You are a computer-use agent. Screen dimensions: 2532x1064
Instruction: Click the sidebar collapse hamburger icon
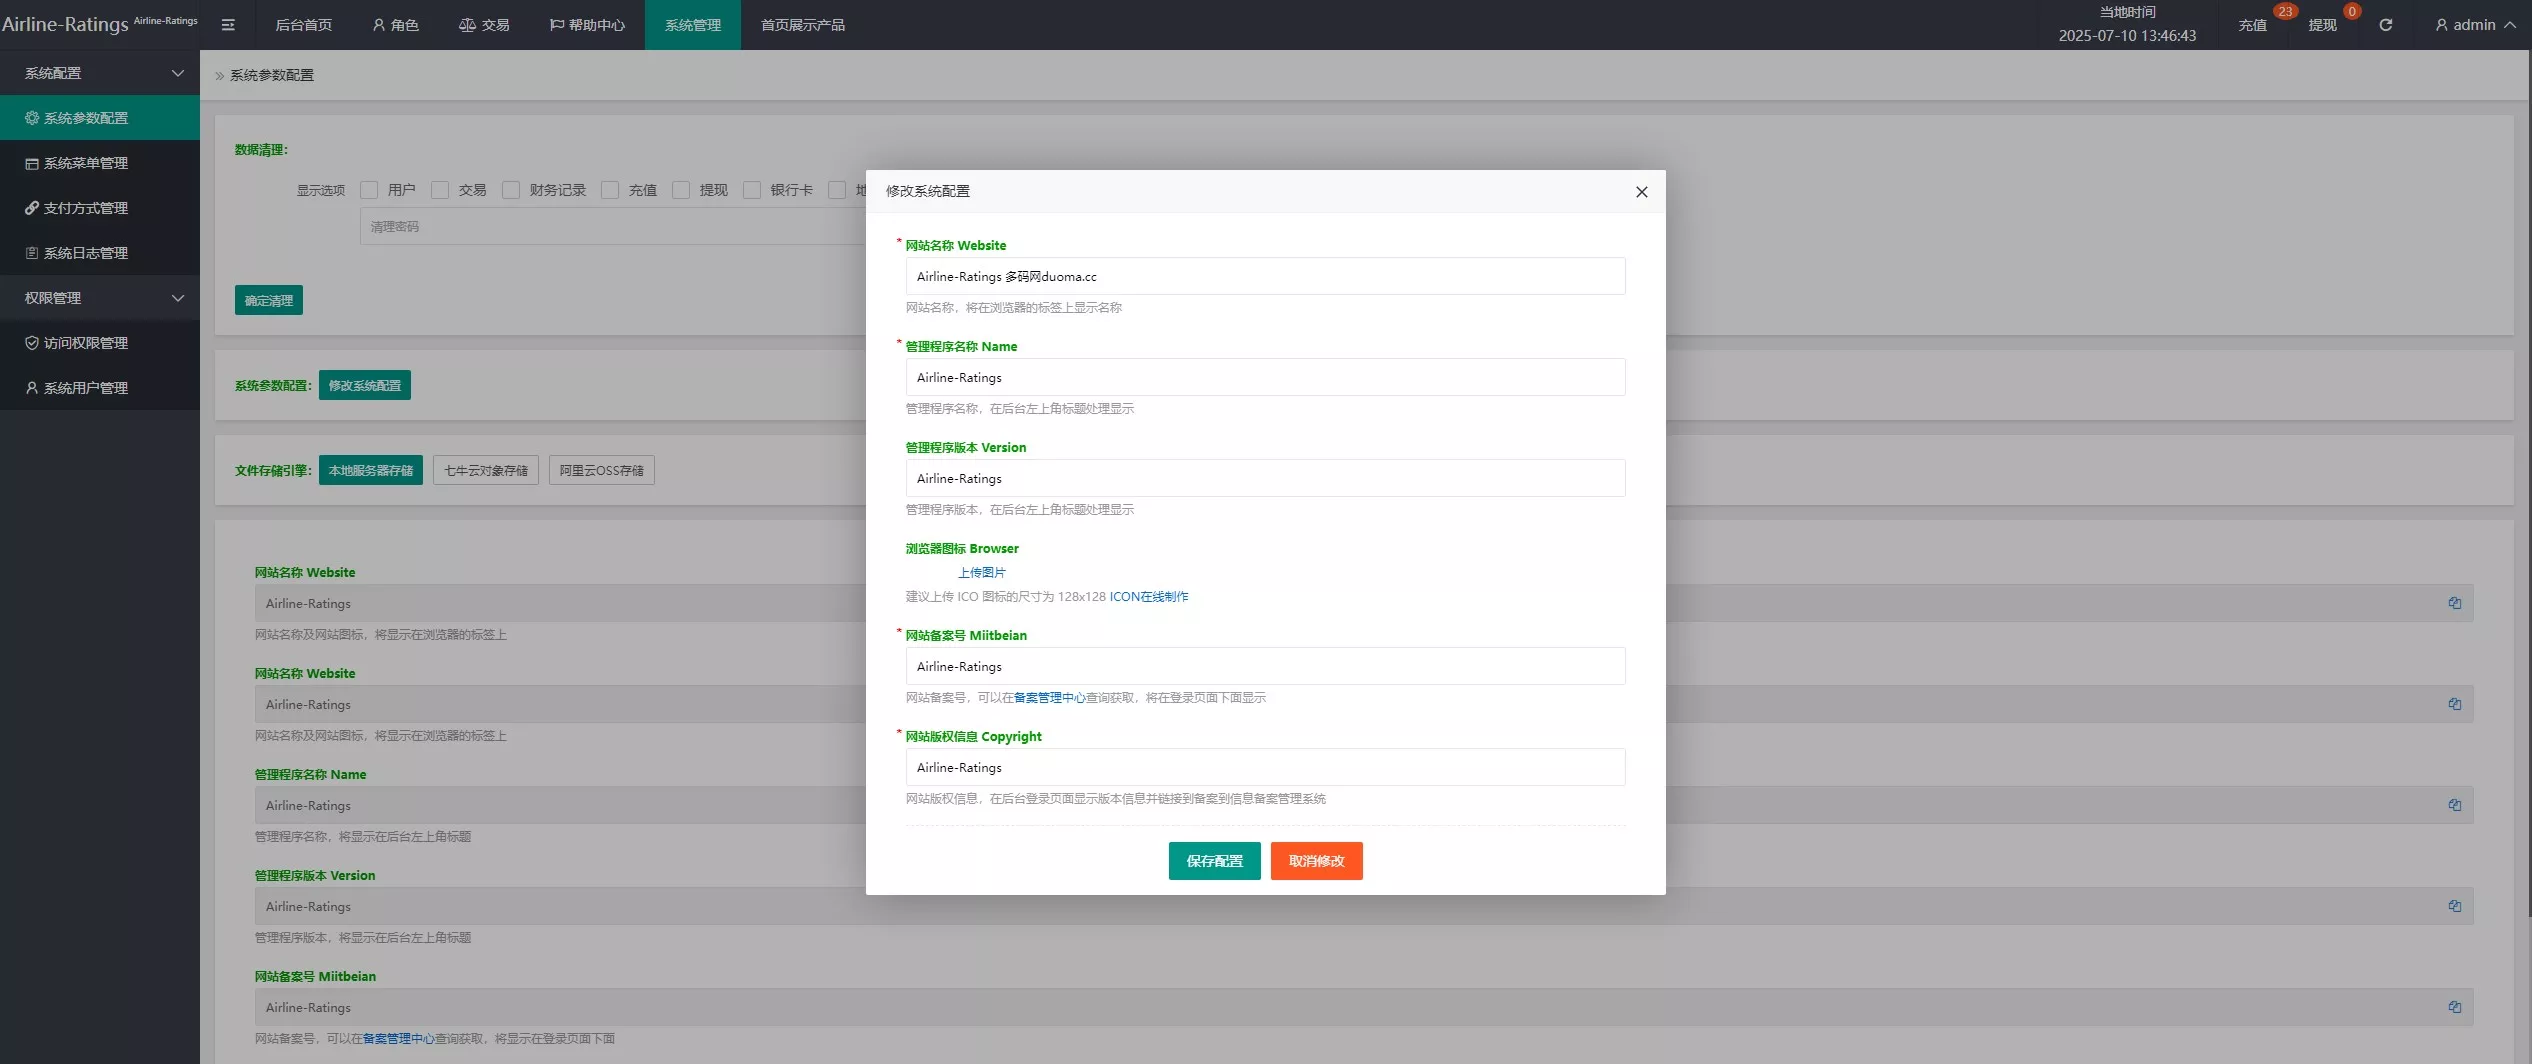pyautogui.click(x=228, y=25)
